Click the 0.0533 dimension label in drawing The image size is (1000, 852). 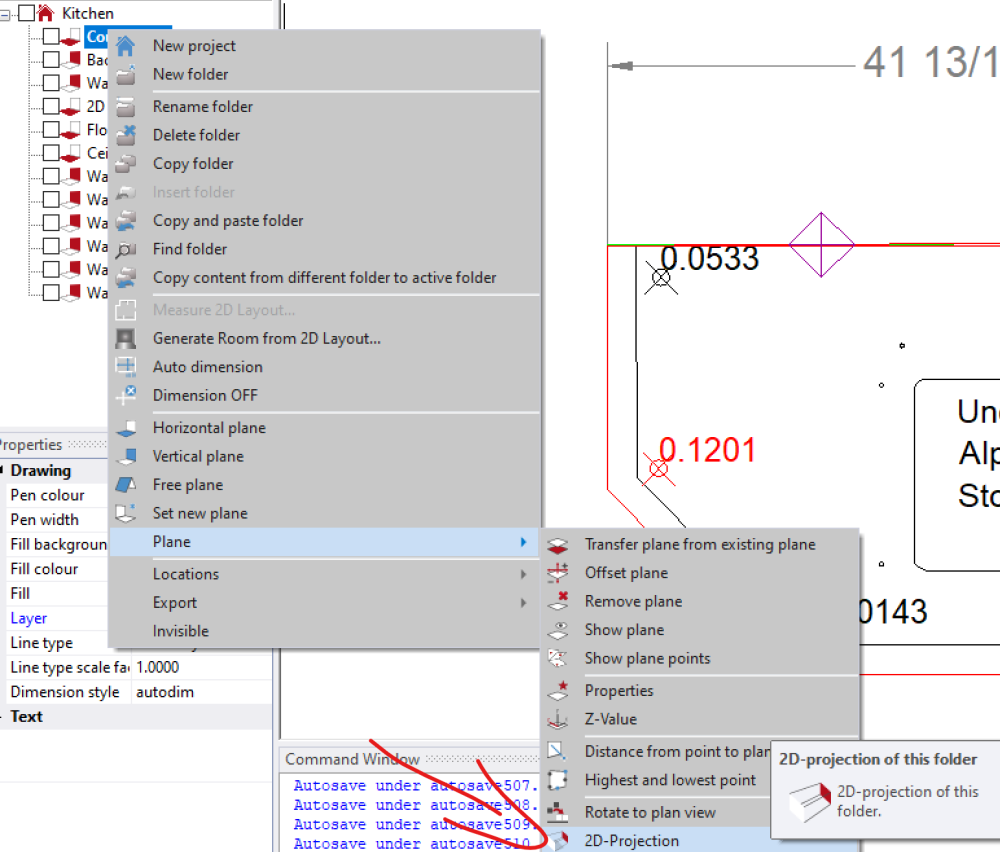pyautogui.click(x=709, y=258)
